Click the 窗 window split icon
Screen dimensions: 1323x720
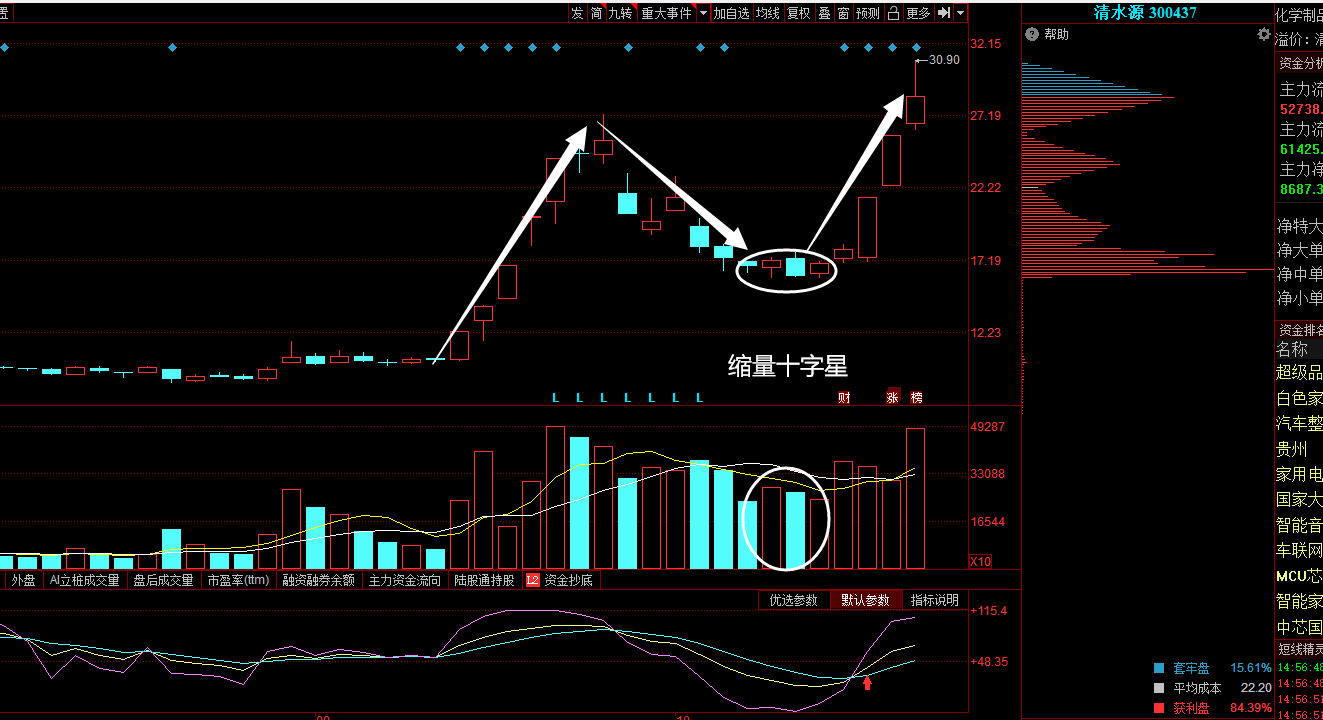pyautogui.click(x=843, y=11)
